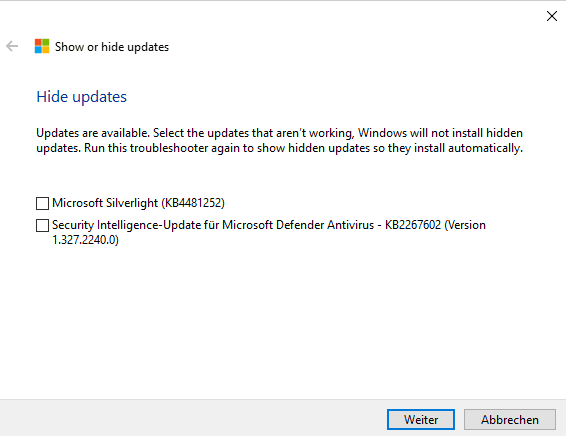Click the version number 1.327.2240.0 text

[85, 240]
